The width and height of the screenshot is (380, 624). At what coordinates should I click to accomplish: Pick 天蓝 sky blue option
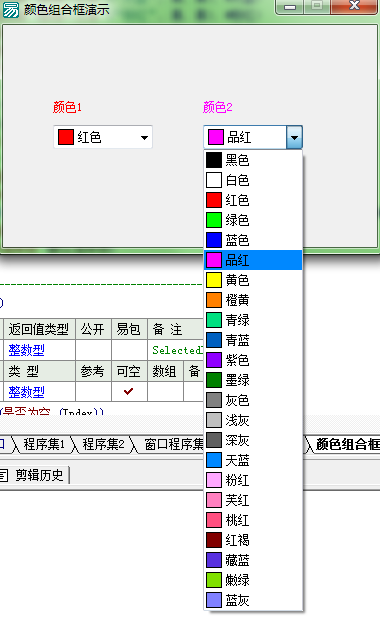[253, 460]
